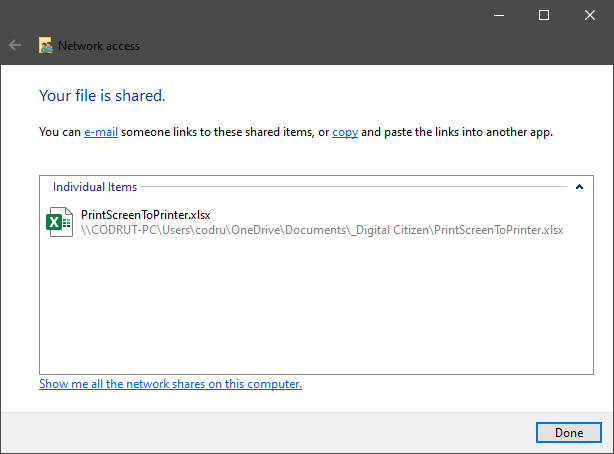Click the Network access title text
Image resolution: width=614 pixels, height=454 pixels.
point(99,46)
